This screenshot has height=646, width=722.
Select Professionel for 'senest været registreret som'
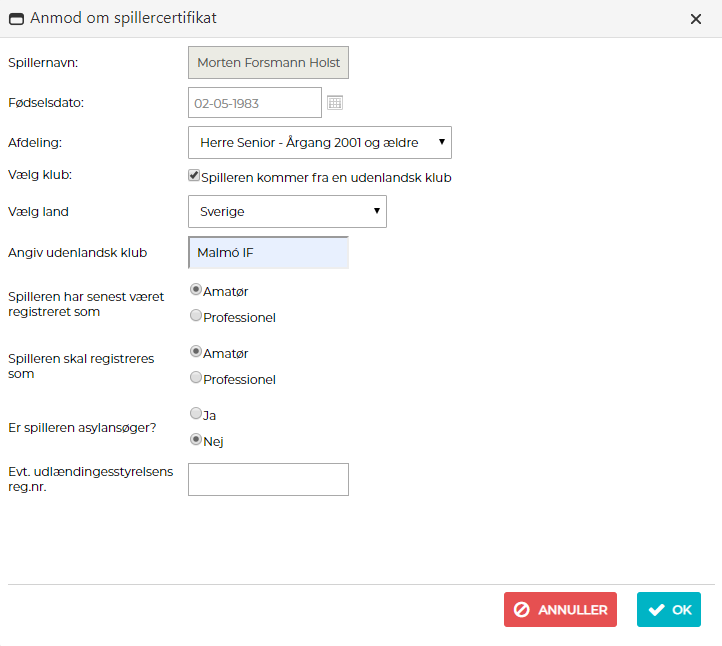pos(196,316)
